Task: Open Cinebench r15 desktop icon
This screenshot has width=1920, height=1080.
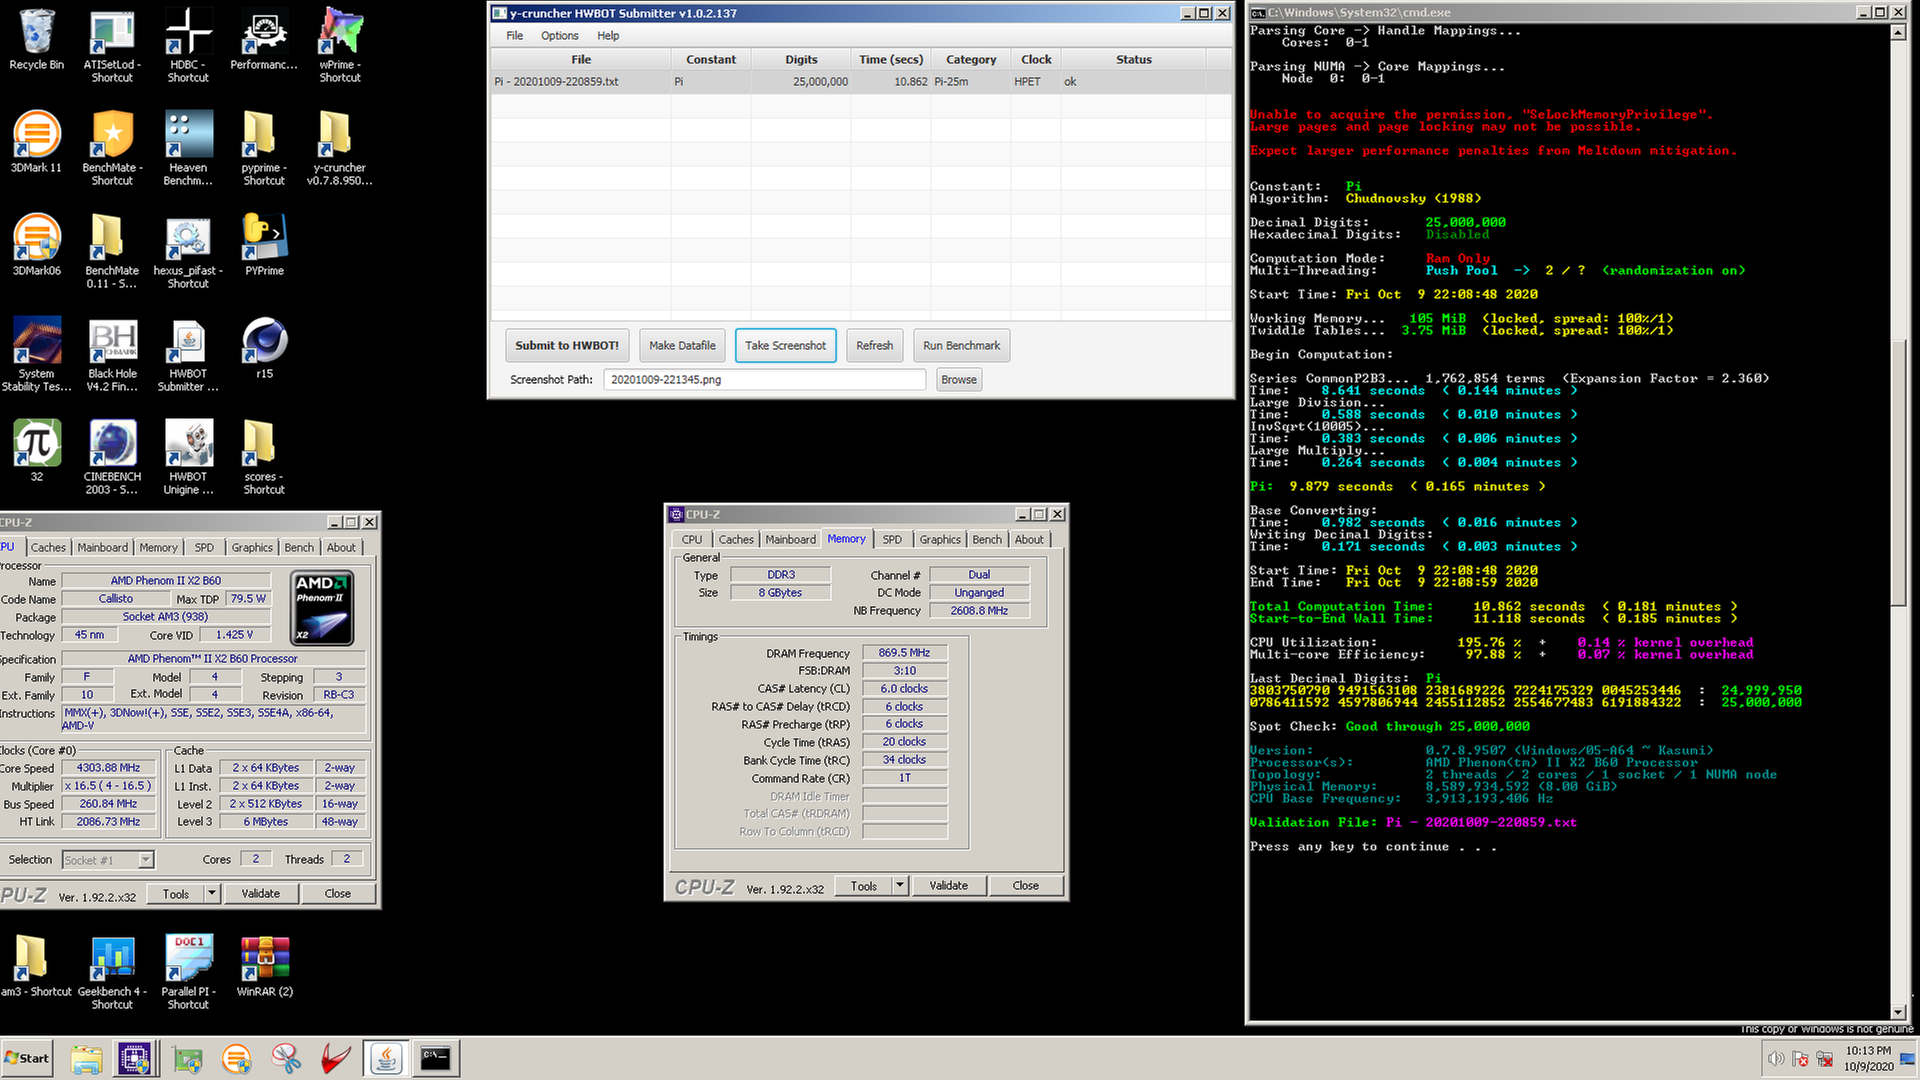Action: [x=264, y=348]
